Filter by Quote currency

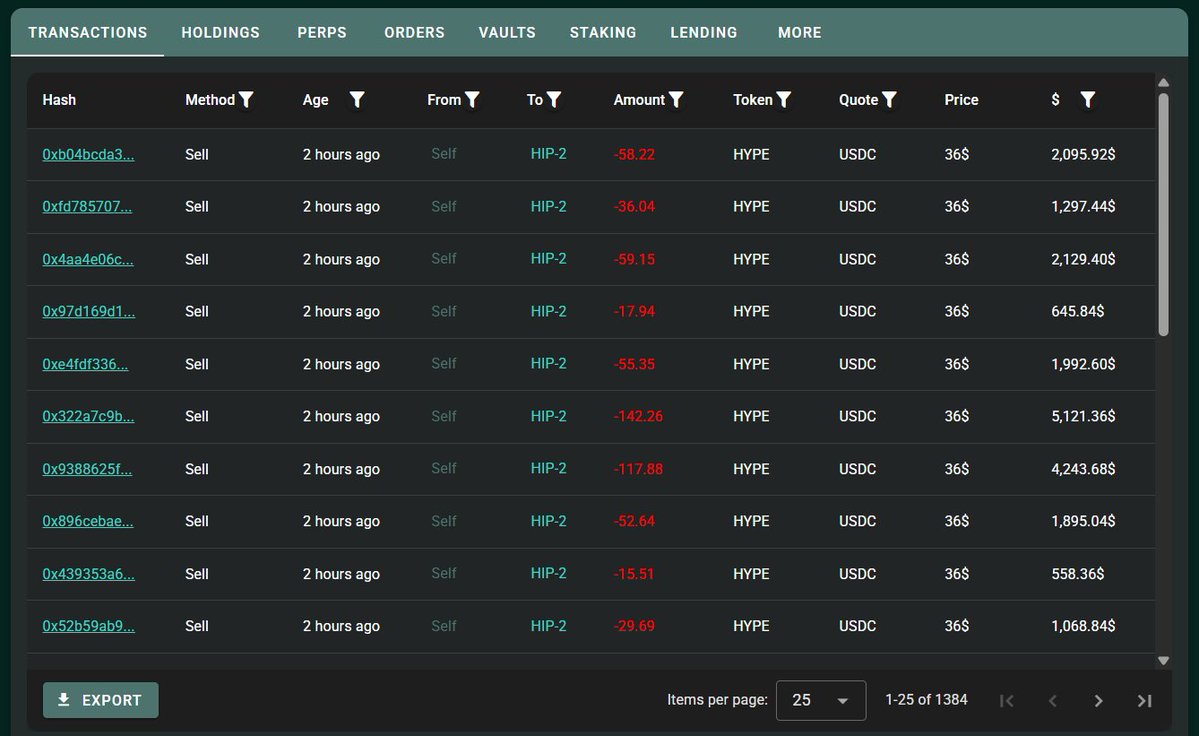[889, 100]
